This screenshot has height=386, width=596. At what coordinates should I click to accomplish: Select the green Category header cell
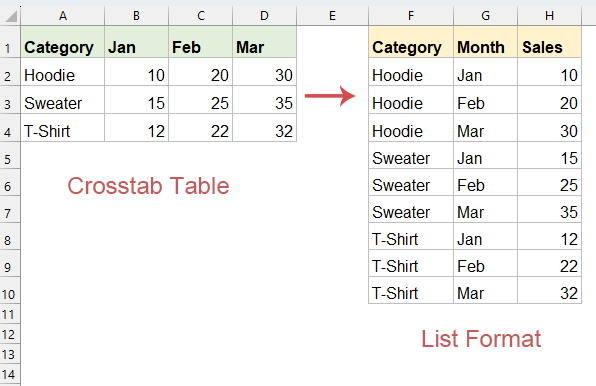[x=63, y=42]
